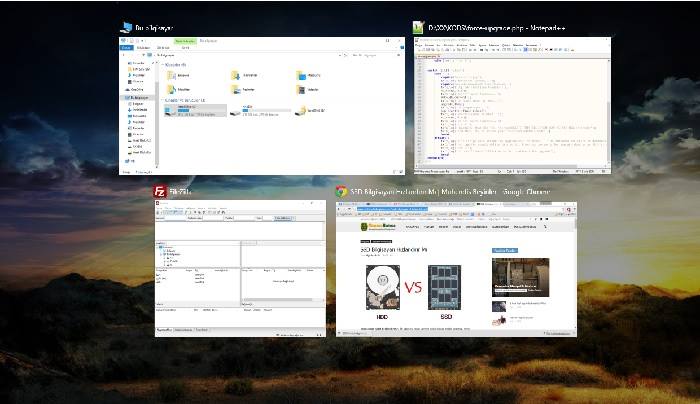The image size is (700, 404).
Task: Click the DVD drive icon in Explorer
Action: tap(301, 111)
